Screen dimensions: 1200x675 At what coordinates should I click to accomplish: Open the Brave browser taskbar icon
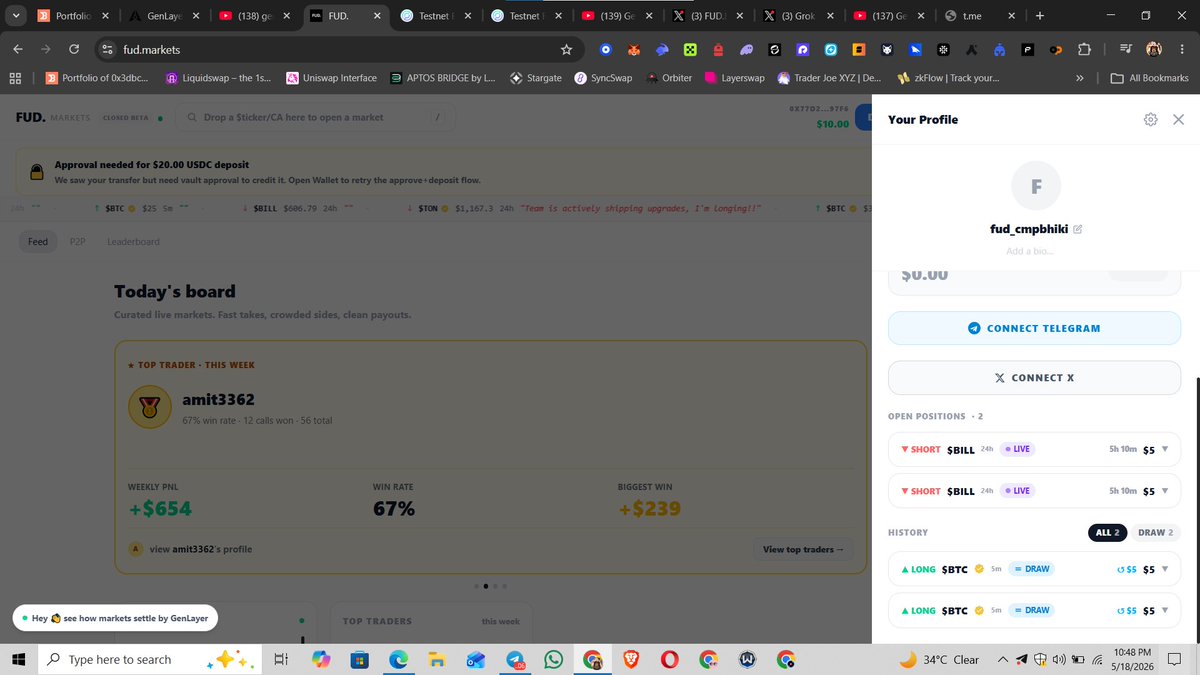[x=631, y=659]
